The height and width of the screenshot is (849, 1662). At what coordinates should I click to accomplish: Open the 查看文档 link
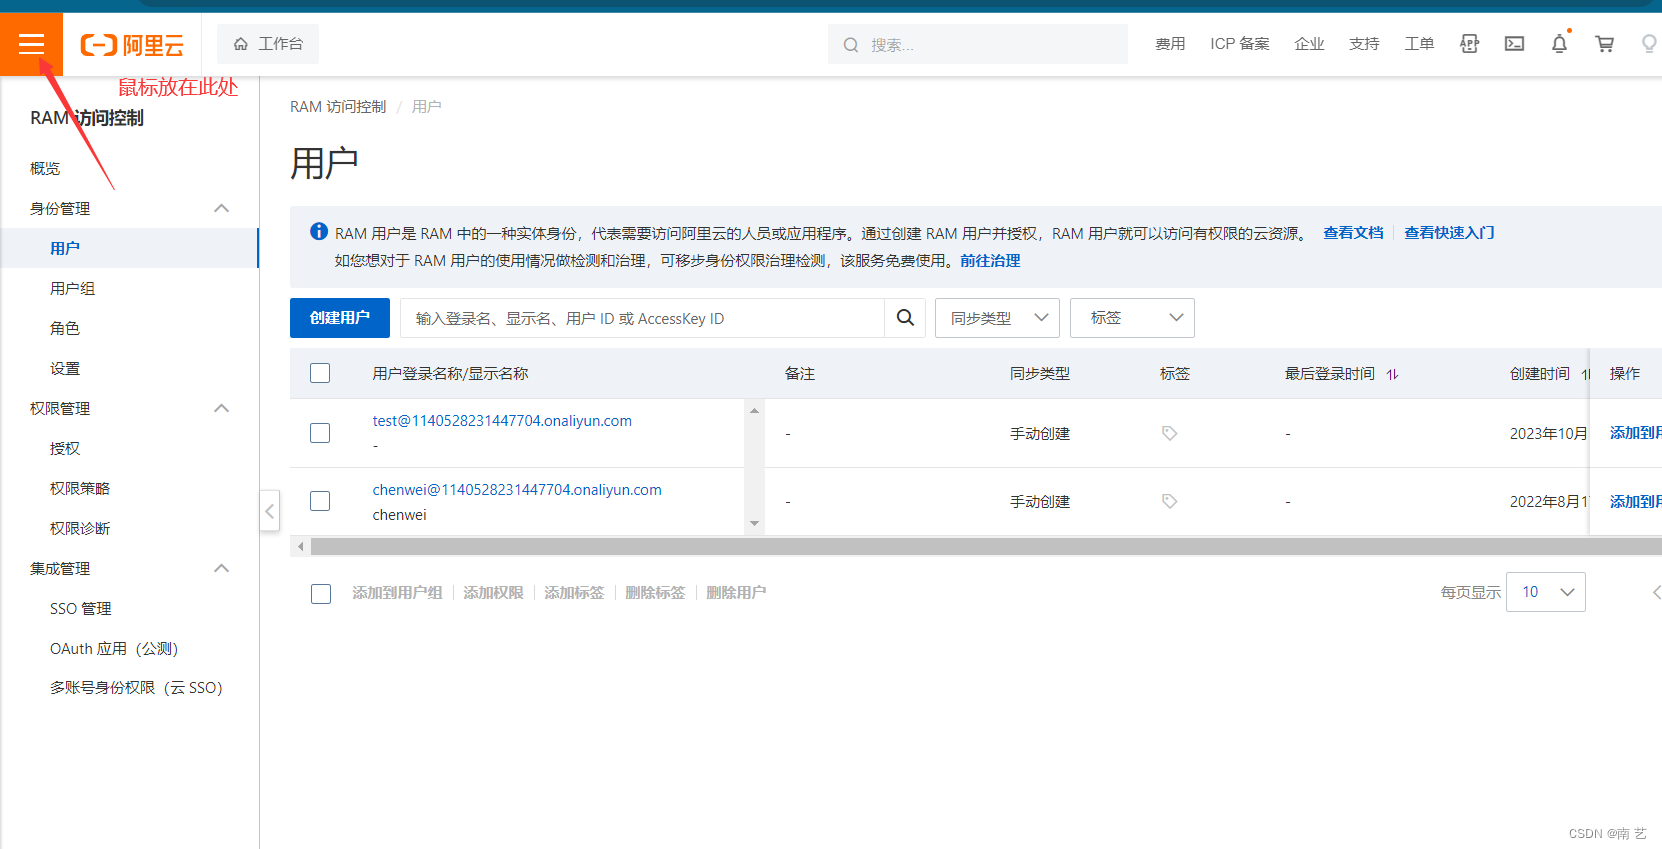pyautogui.click(x=1353, y=233)
